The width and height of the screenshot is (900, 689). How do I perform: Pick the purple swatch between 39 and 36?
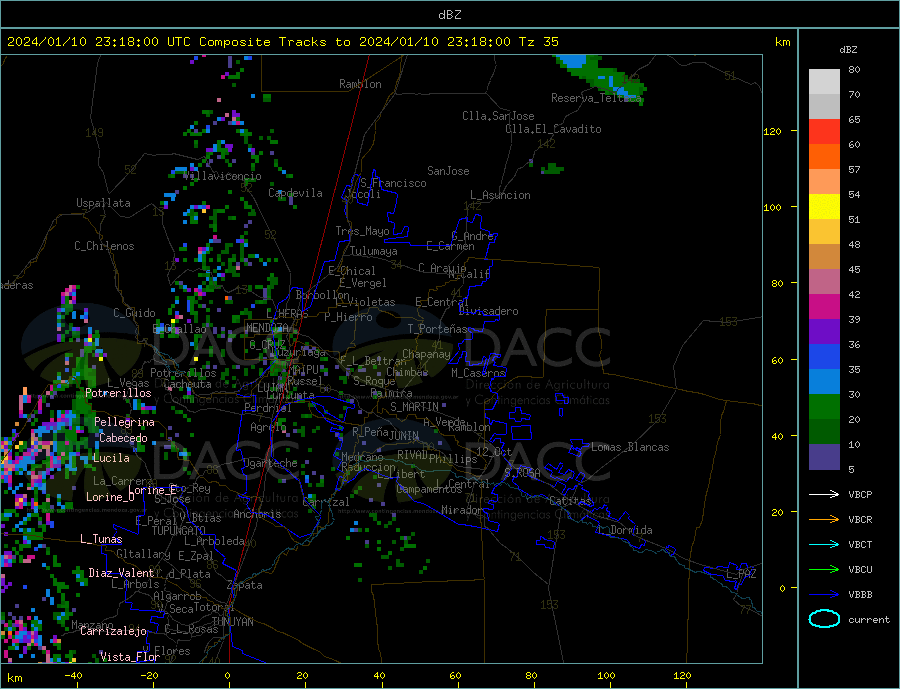[824, 331]
